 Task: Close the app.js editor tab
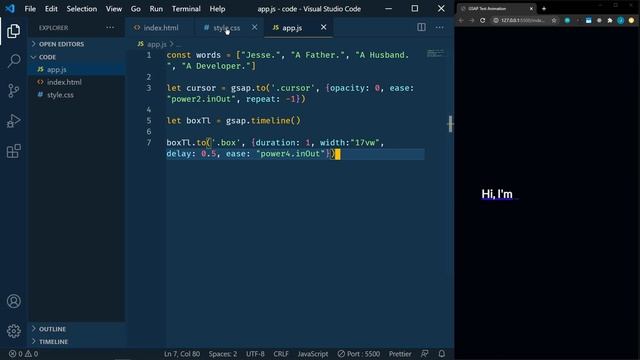(323, 27)
